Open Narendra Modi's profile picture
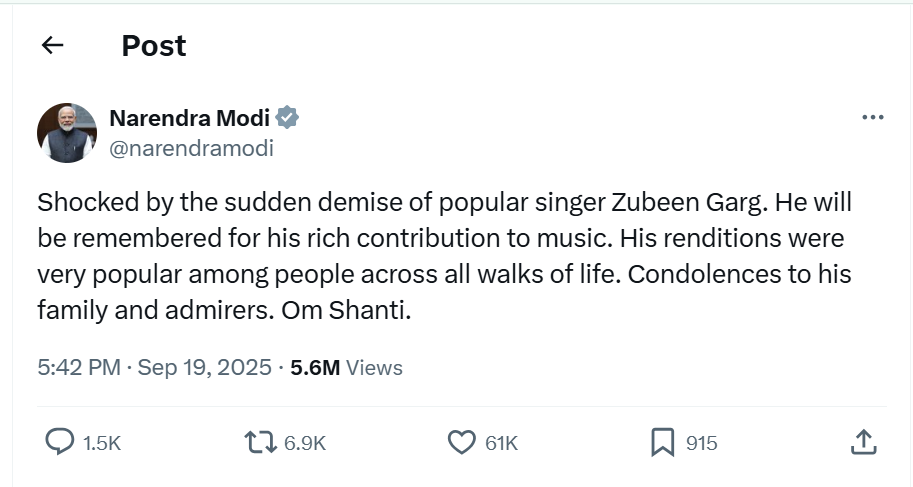This screenshot has width=913, height=487. coord(67,133)
